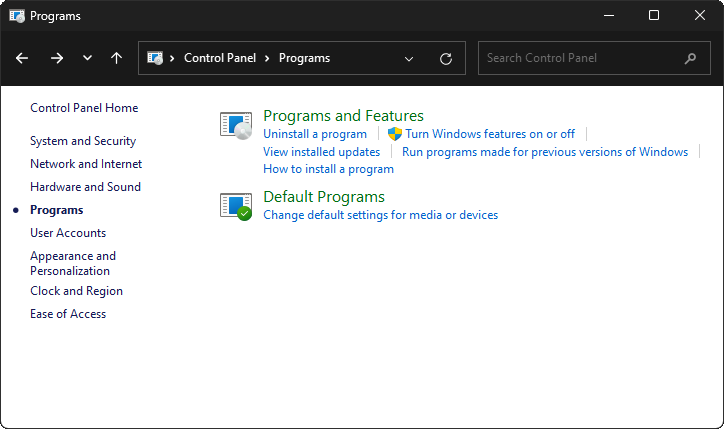Image resolution: width=725 pixels, height=430 pixels.
Task: Focus the Search Control Panel field
Action: click(594, 58)
